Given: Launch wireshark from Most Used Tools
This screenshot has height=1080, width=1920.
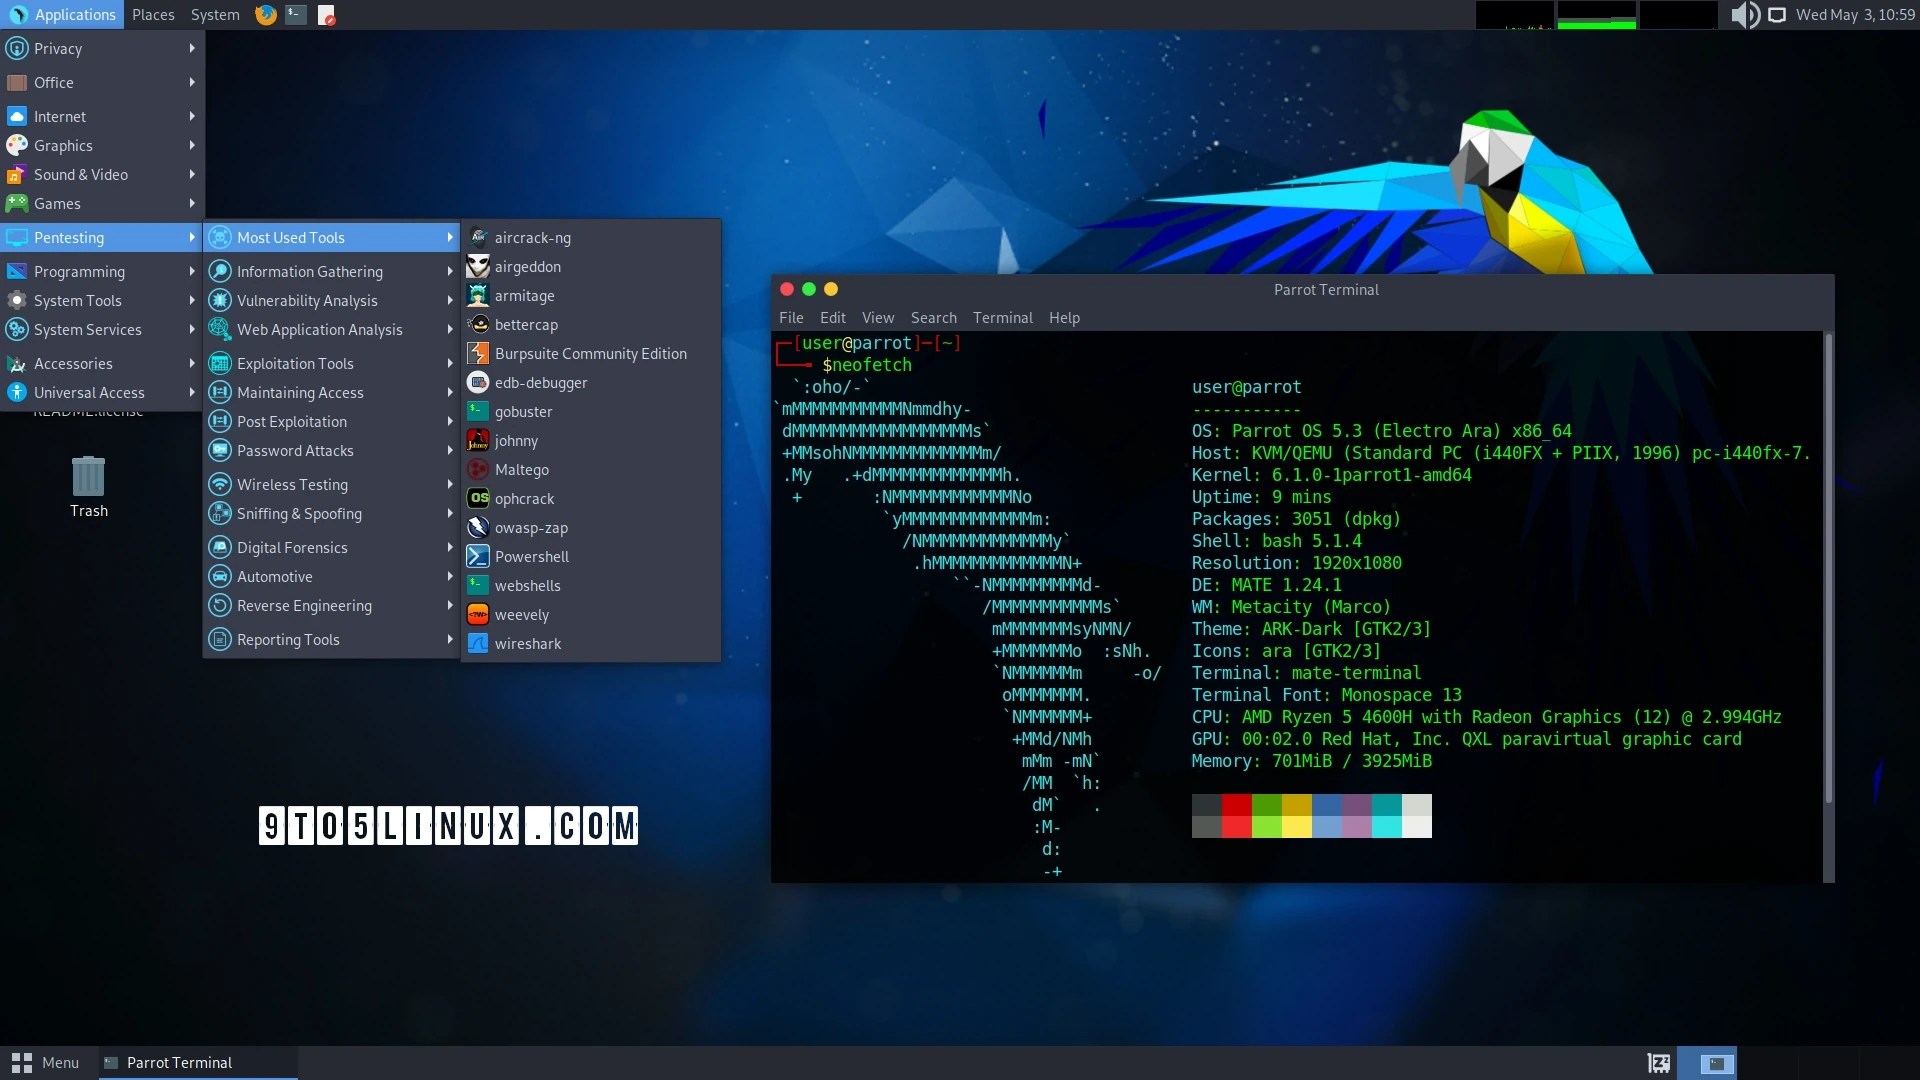Looking at the screenshot, I should click(x=527, y=644).
